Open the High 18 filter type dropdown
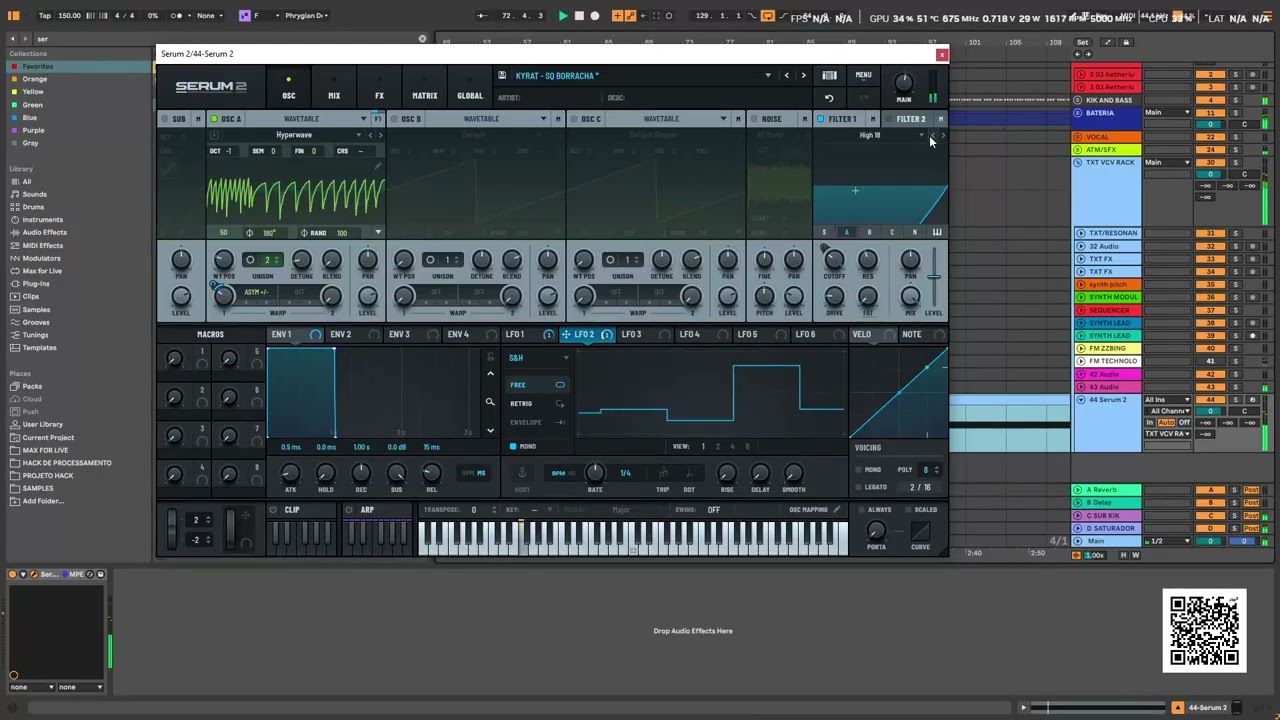The height and width of the screenshot is (720, 1280). [871, 135]
